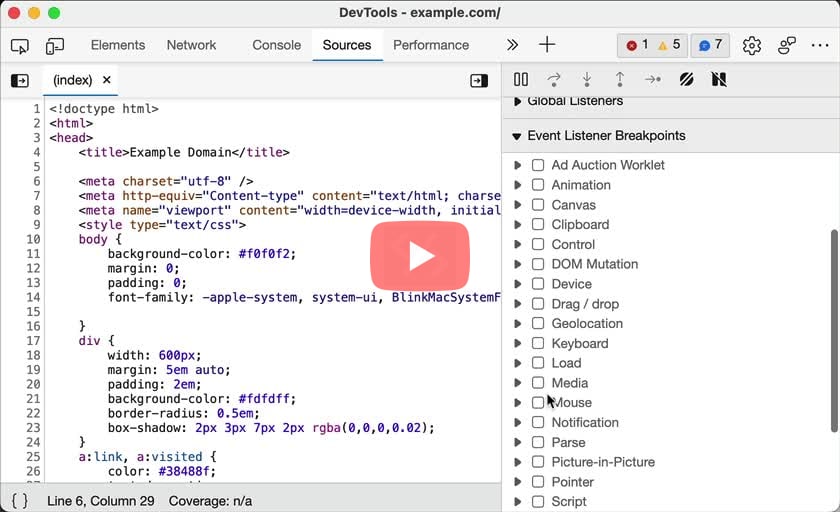The height and width of the screenshot is (512, 840).
Task: Deactivate breakpoints icon
Action: pos(686,80)
